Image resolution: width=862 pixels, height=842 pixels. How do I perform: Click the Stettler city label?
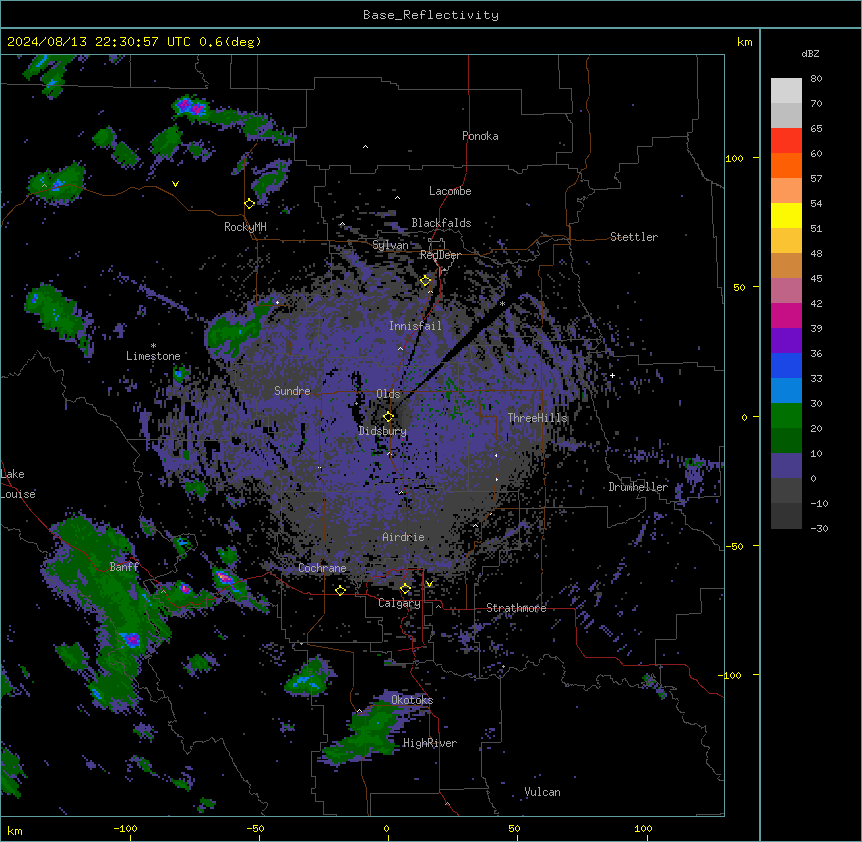634,237
